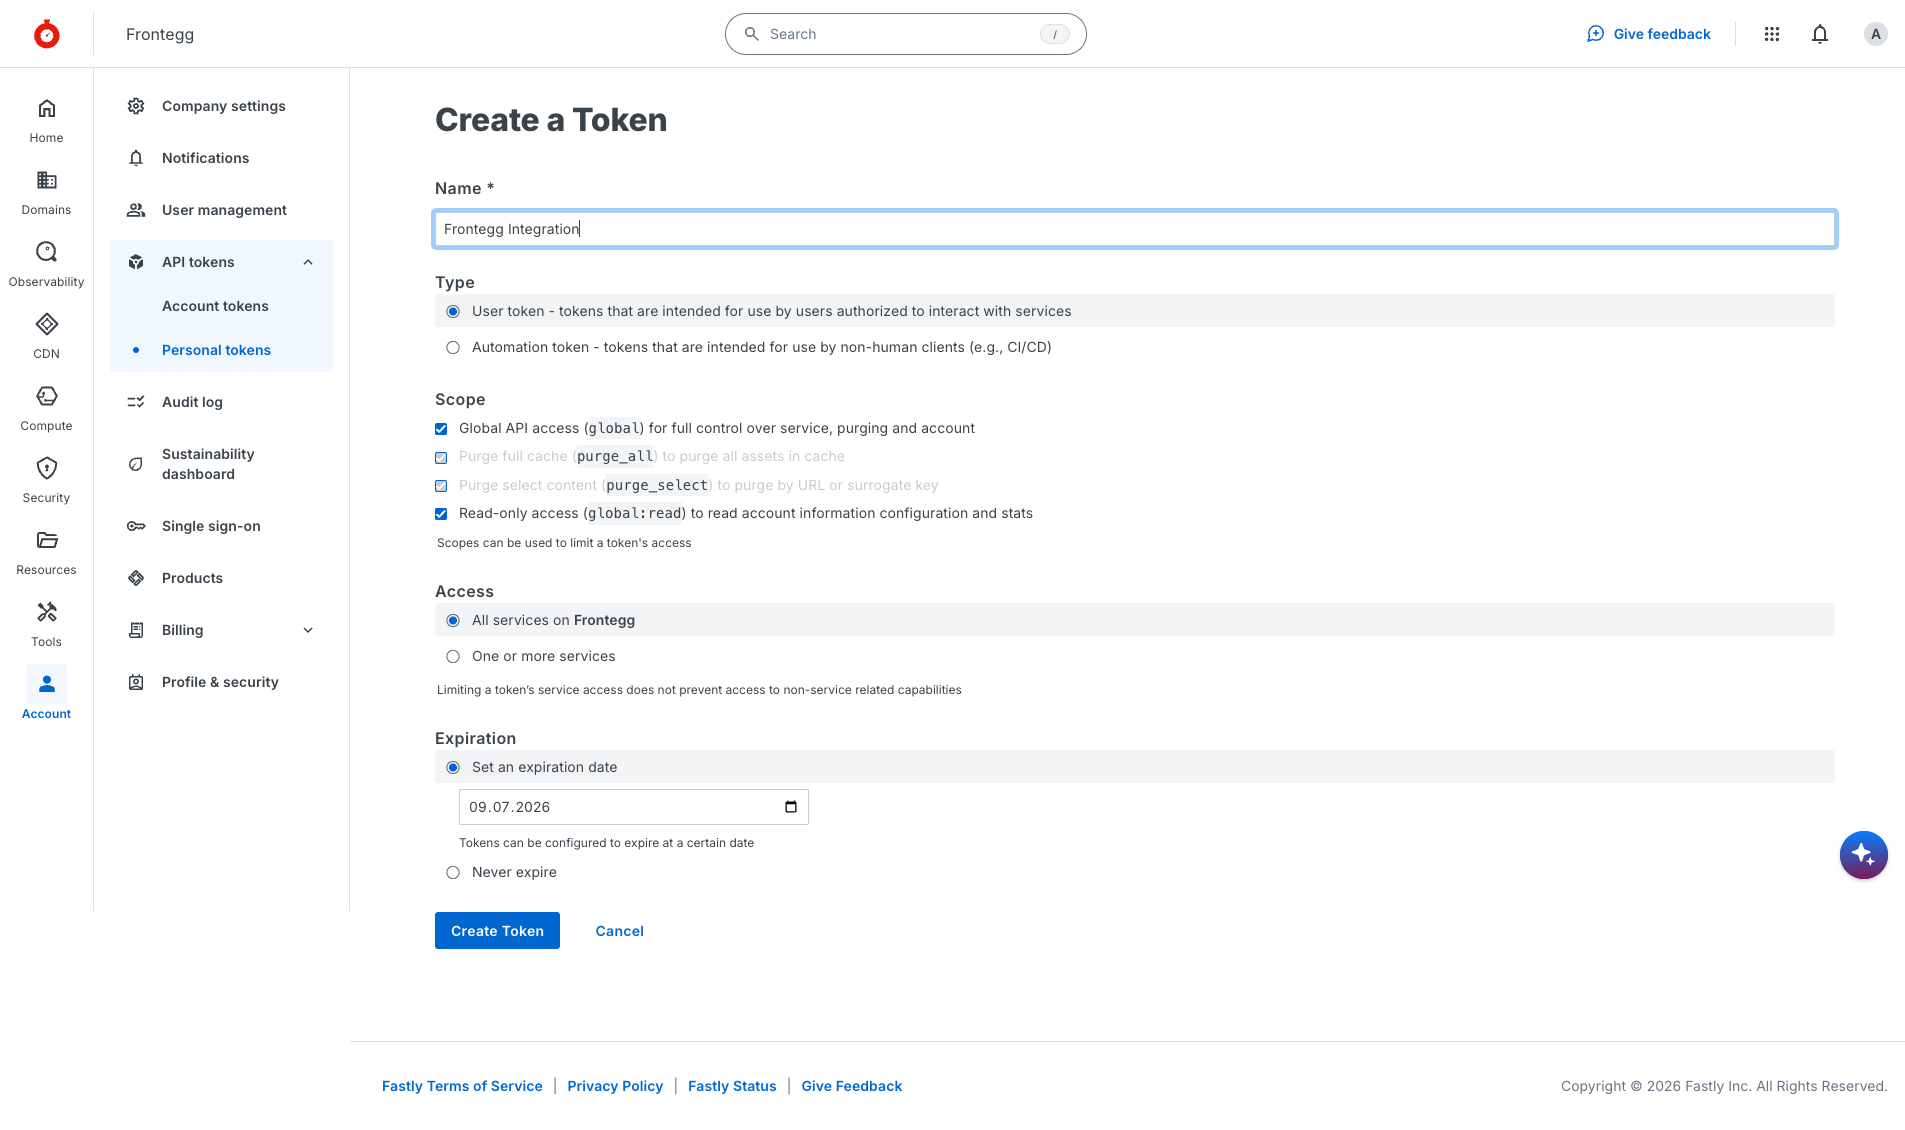
Task: Click the Fastly logo
Action: pos(46,34)
